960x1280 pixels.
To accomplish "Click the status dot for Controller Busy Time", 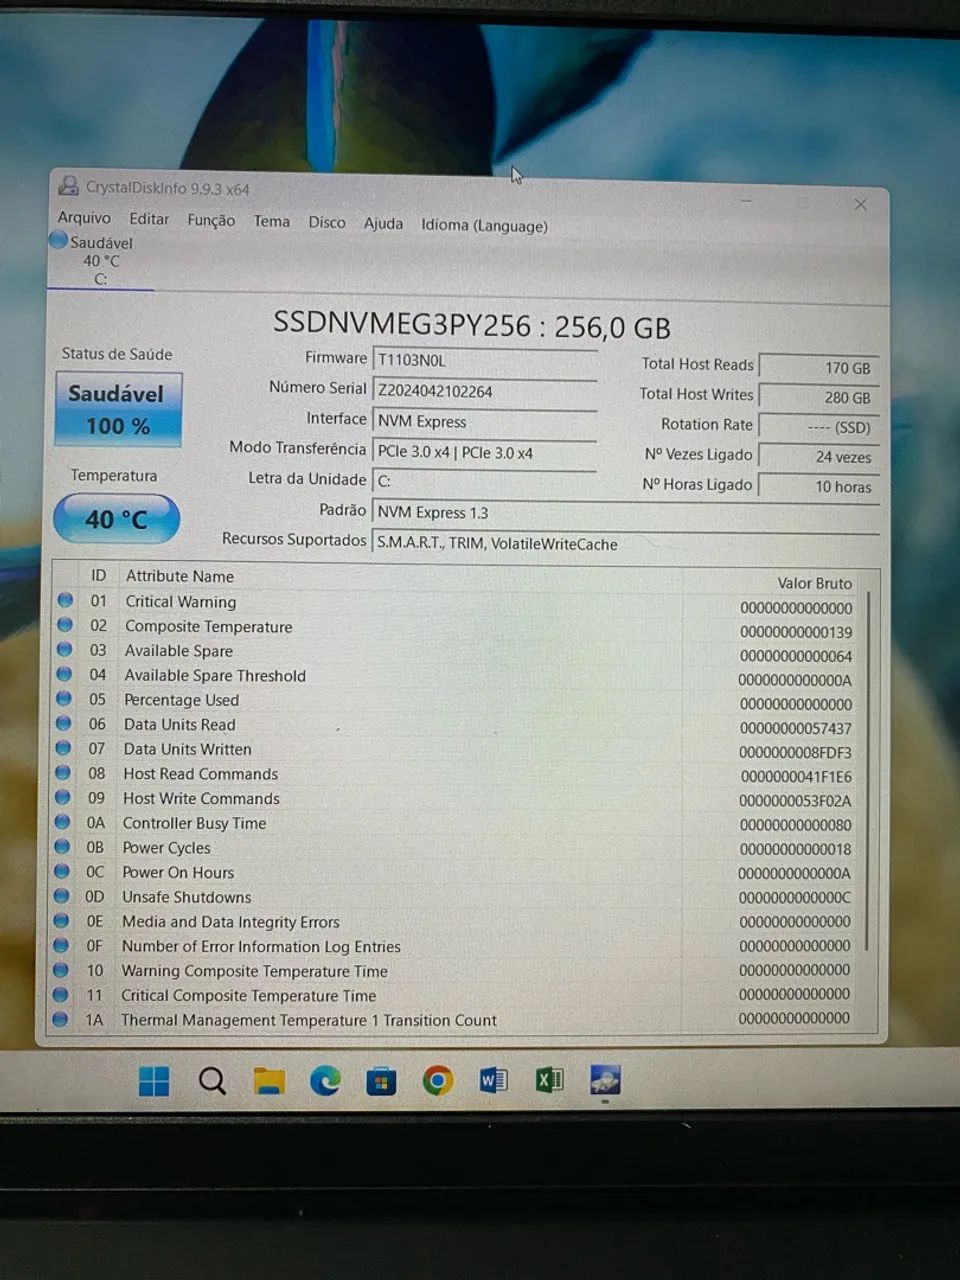I will tap(63, 822).
